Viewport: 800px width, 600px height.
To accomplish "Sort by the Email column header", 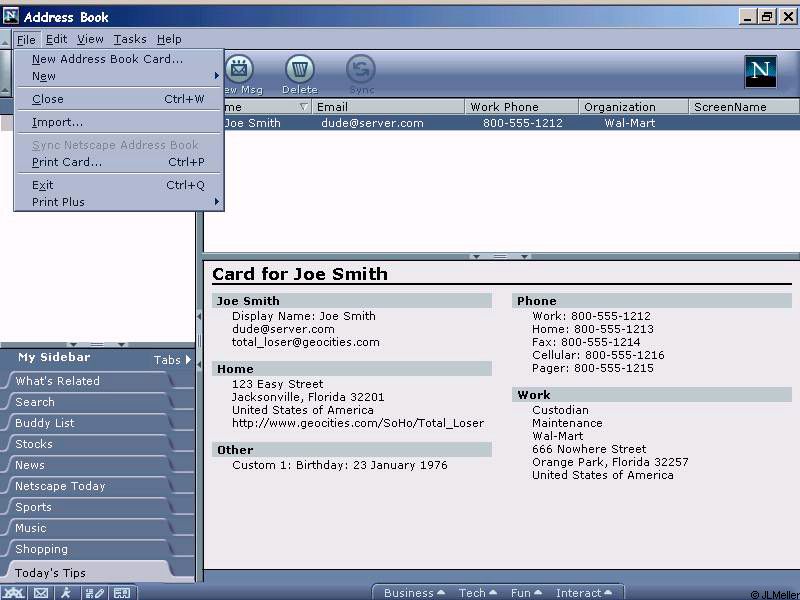I will click(388, 107).
